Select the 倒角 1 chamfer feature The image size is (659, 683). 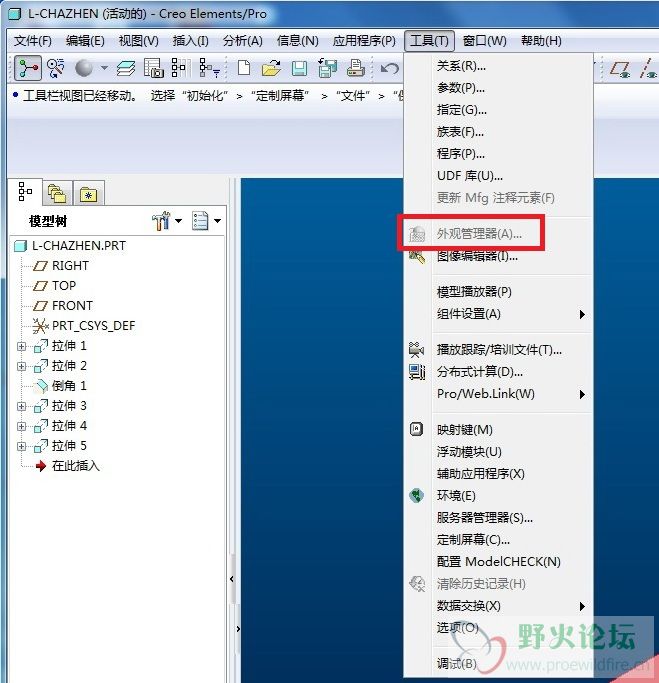[60, 386]
